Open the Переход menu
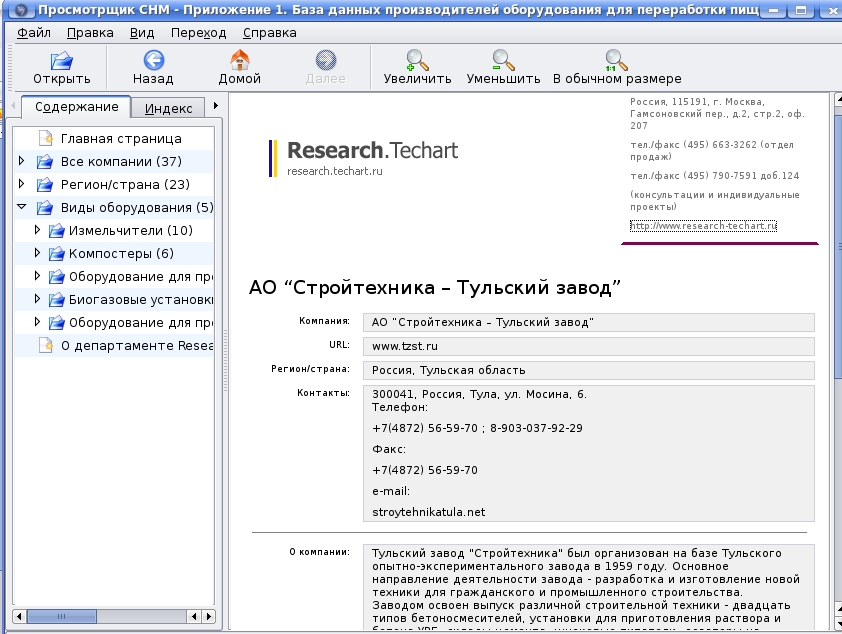The height and width of the screenshot is (634, 842). (199, 33)
